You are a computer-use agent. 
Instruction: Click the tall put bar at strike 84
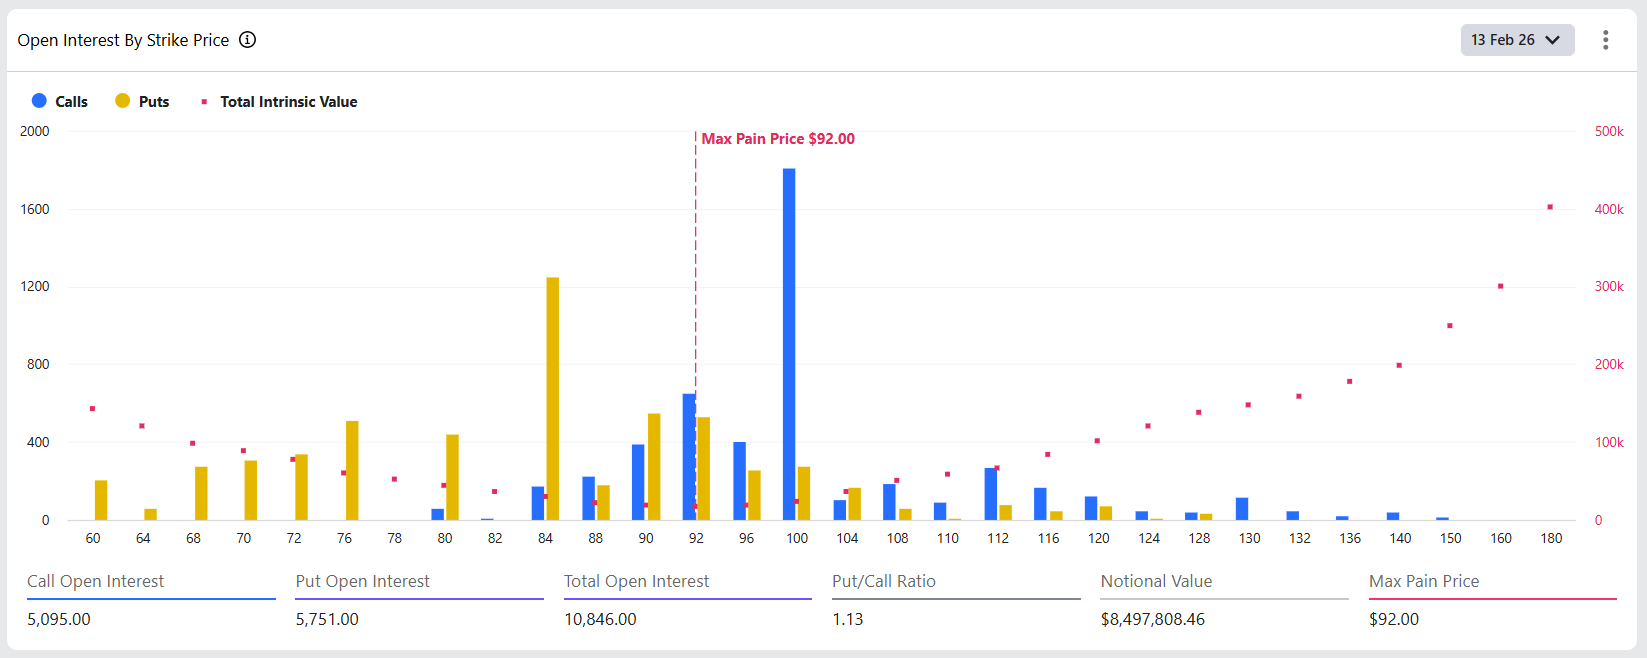click(553, 398)
